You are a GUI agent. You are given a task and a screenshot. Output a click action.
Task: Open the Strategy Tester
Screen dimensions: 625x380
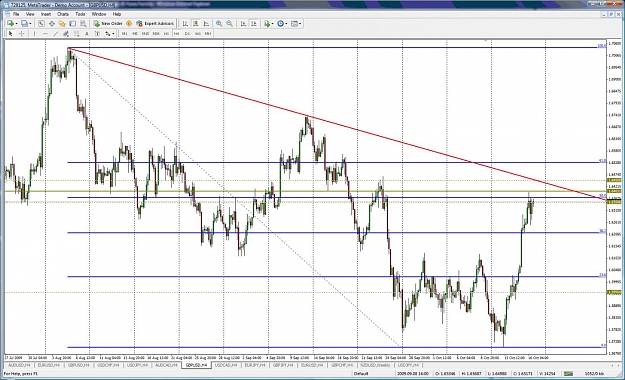[x=83, y=24]
